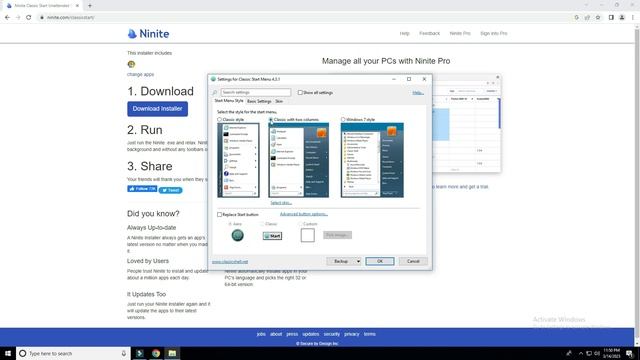Screen dimensions: 640x360
Task: Open Ninite Pro in the header
Action: click(460, 33)
